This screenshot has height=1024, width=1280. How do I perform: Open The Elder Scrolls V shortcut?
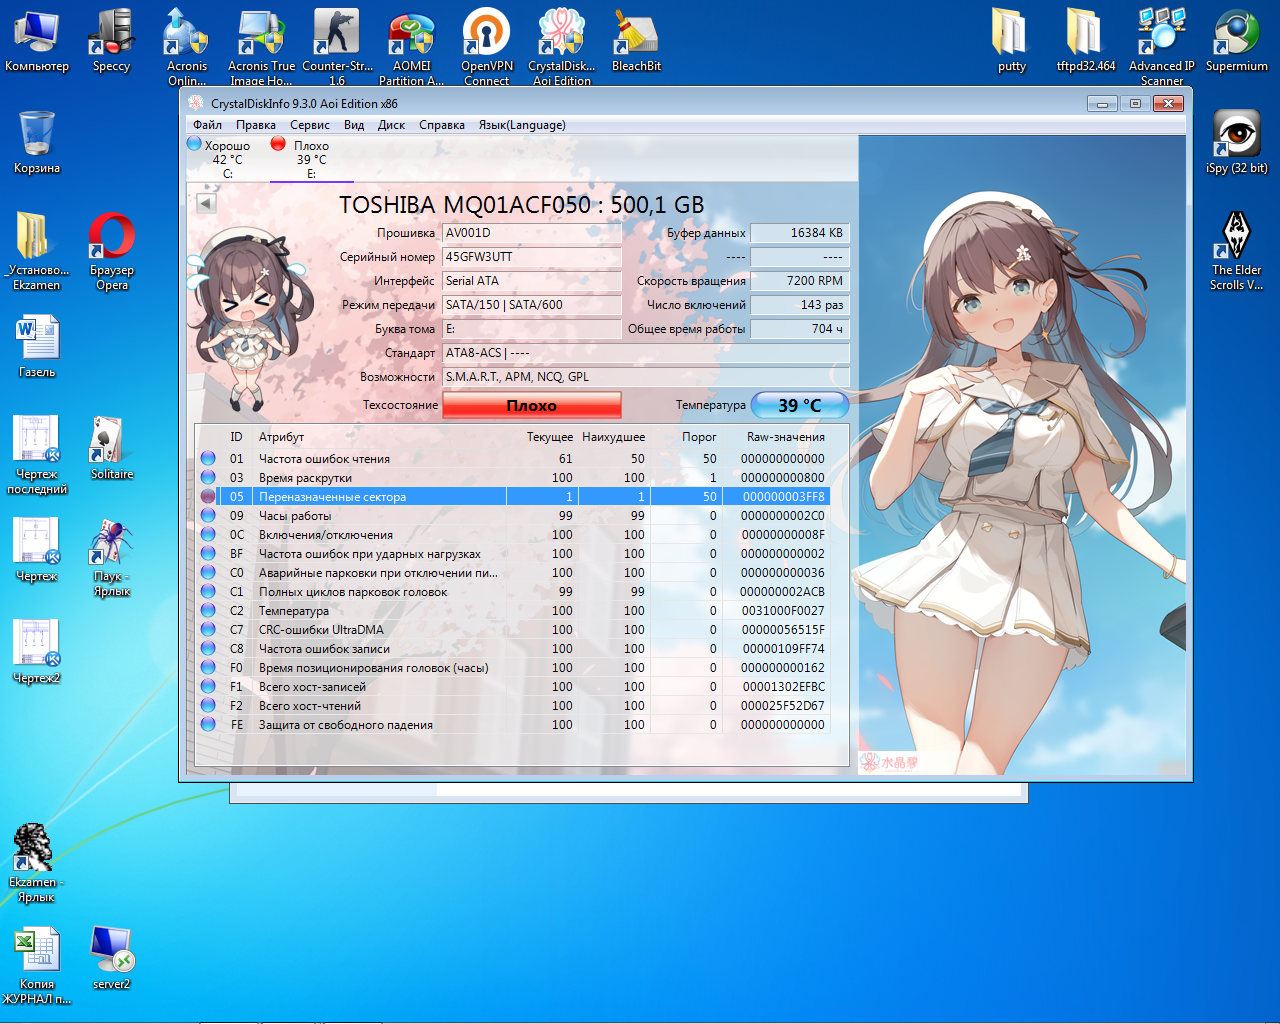(1237, 250)
